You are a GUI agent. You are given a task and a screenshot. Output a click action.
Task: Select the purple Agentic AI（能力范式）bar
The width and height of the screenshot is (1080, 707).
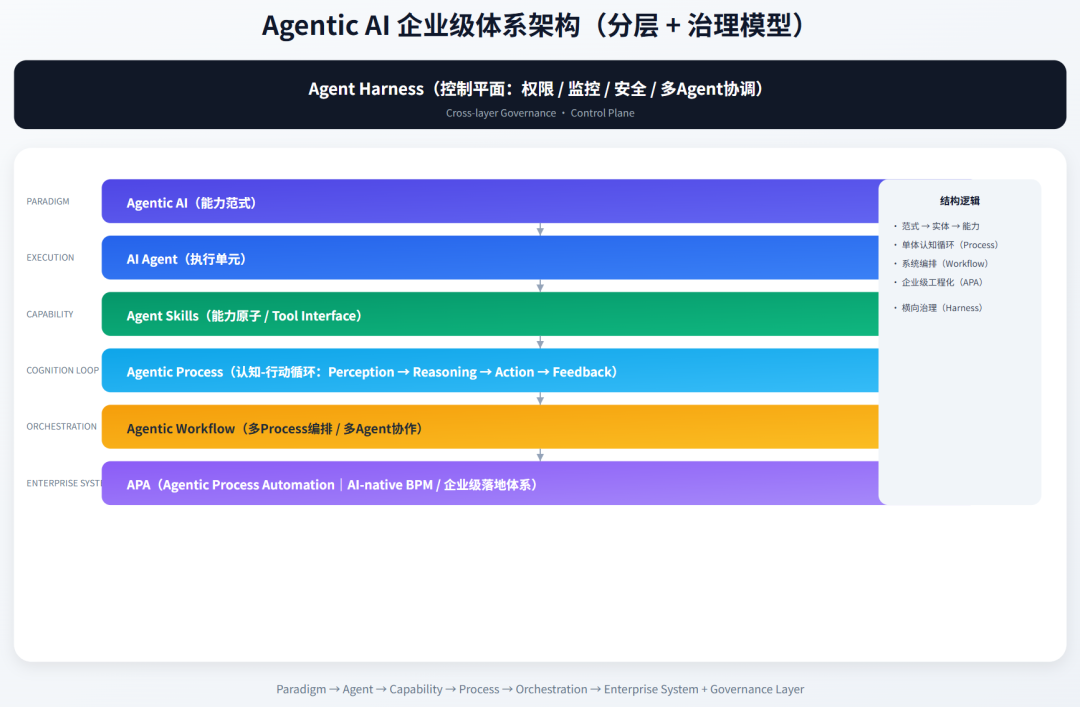(x=490, y=201)
